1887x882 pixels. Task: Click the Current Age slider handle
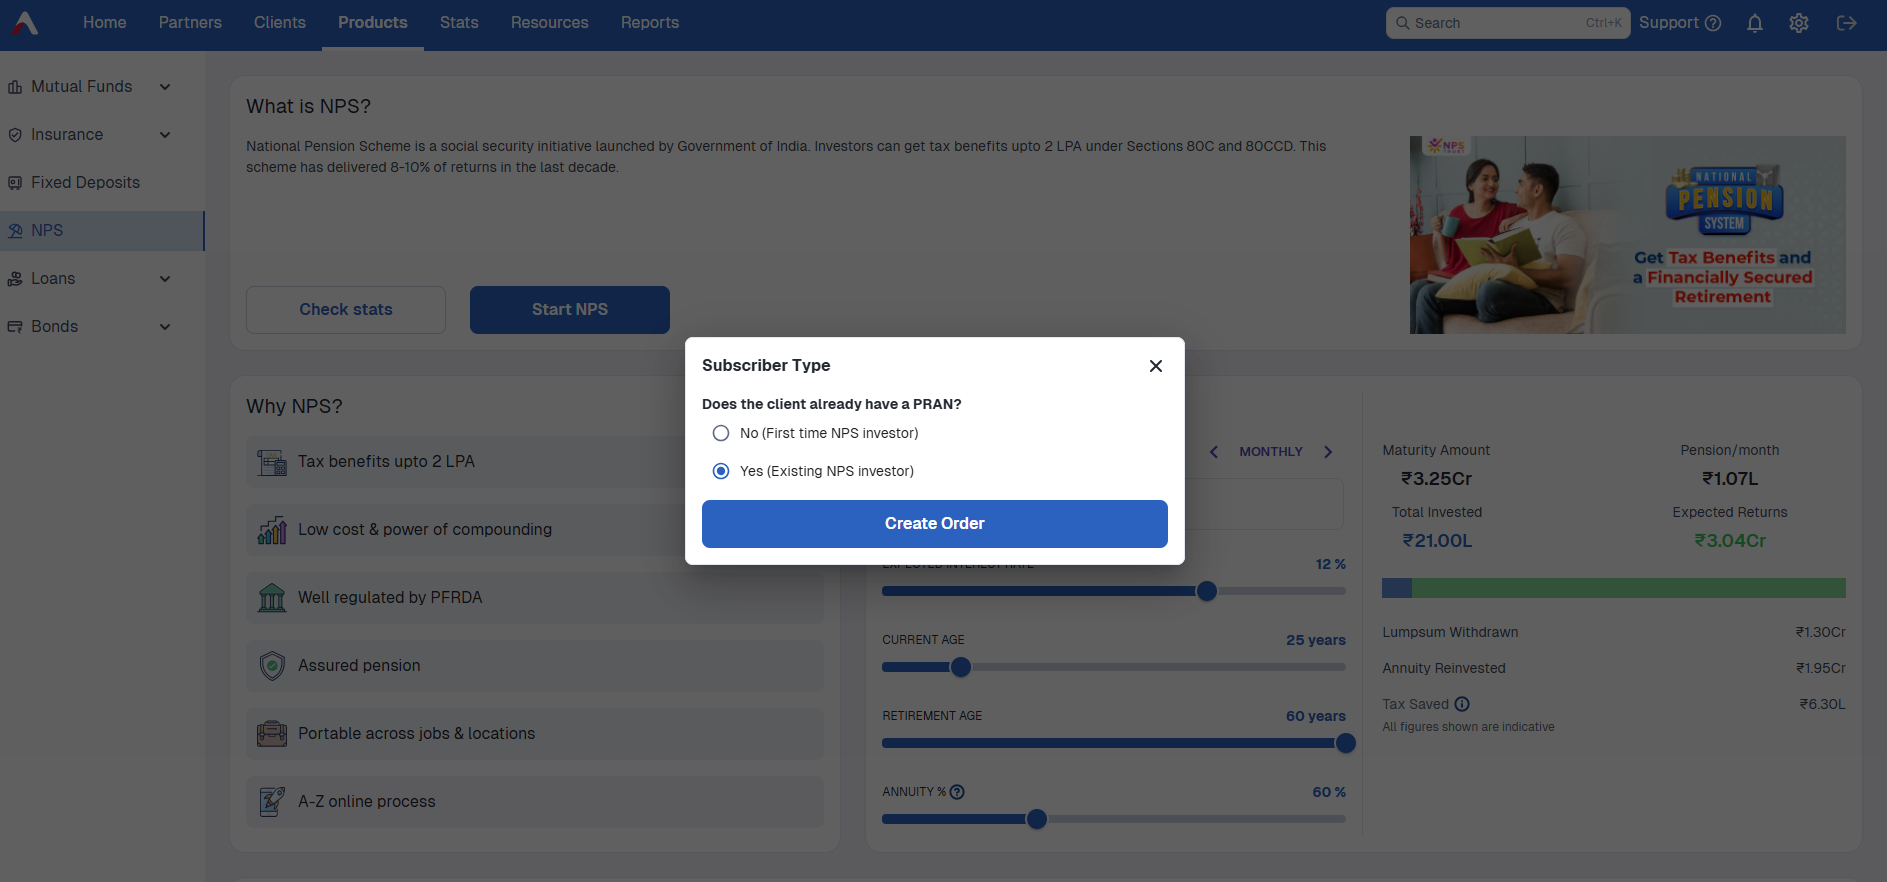pos(961,667)
